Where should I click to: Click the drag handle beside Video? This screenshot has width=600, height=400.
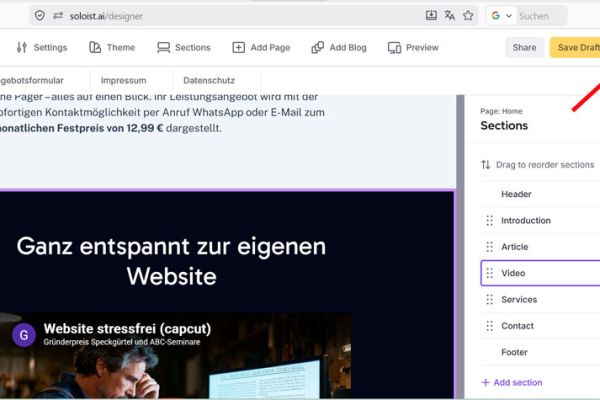pyautogui.click(x=489, y=273)
